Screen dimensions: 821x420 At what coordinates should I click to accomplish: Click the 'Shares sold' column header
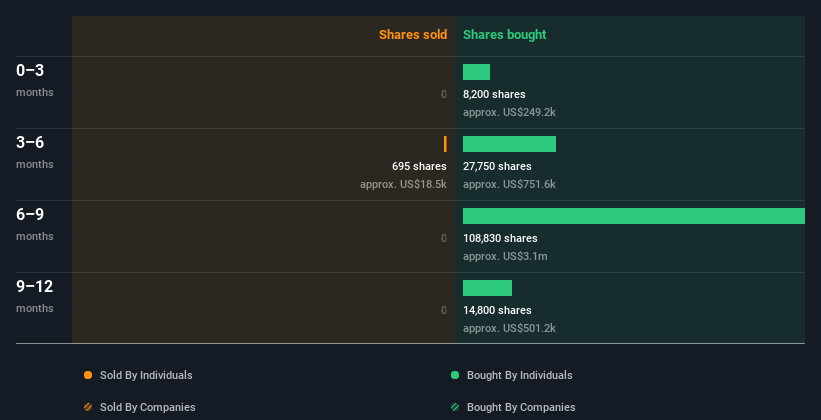pos(413,35)
